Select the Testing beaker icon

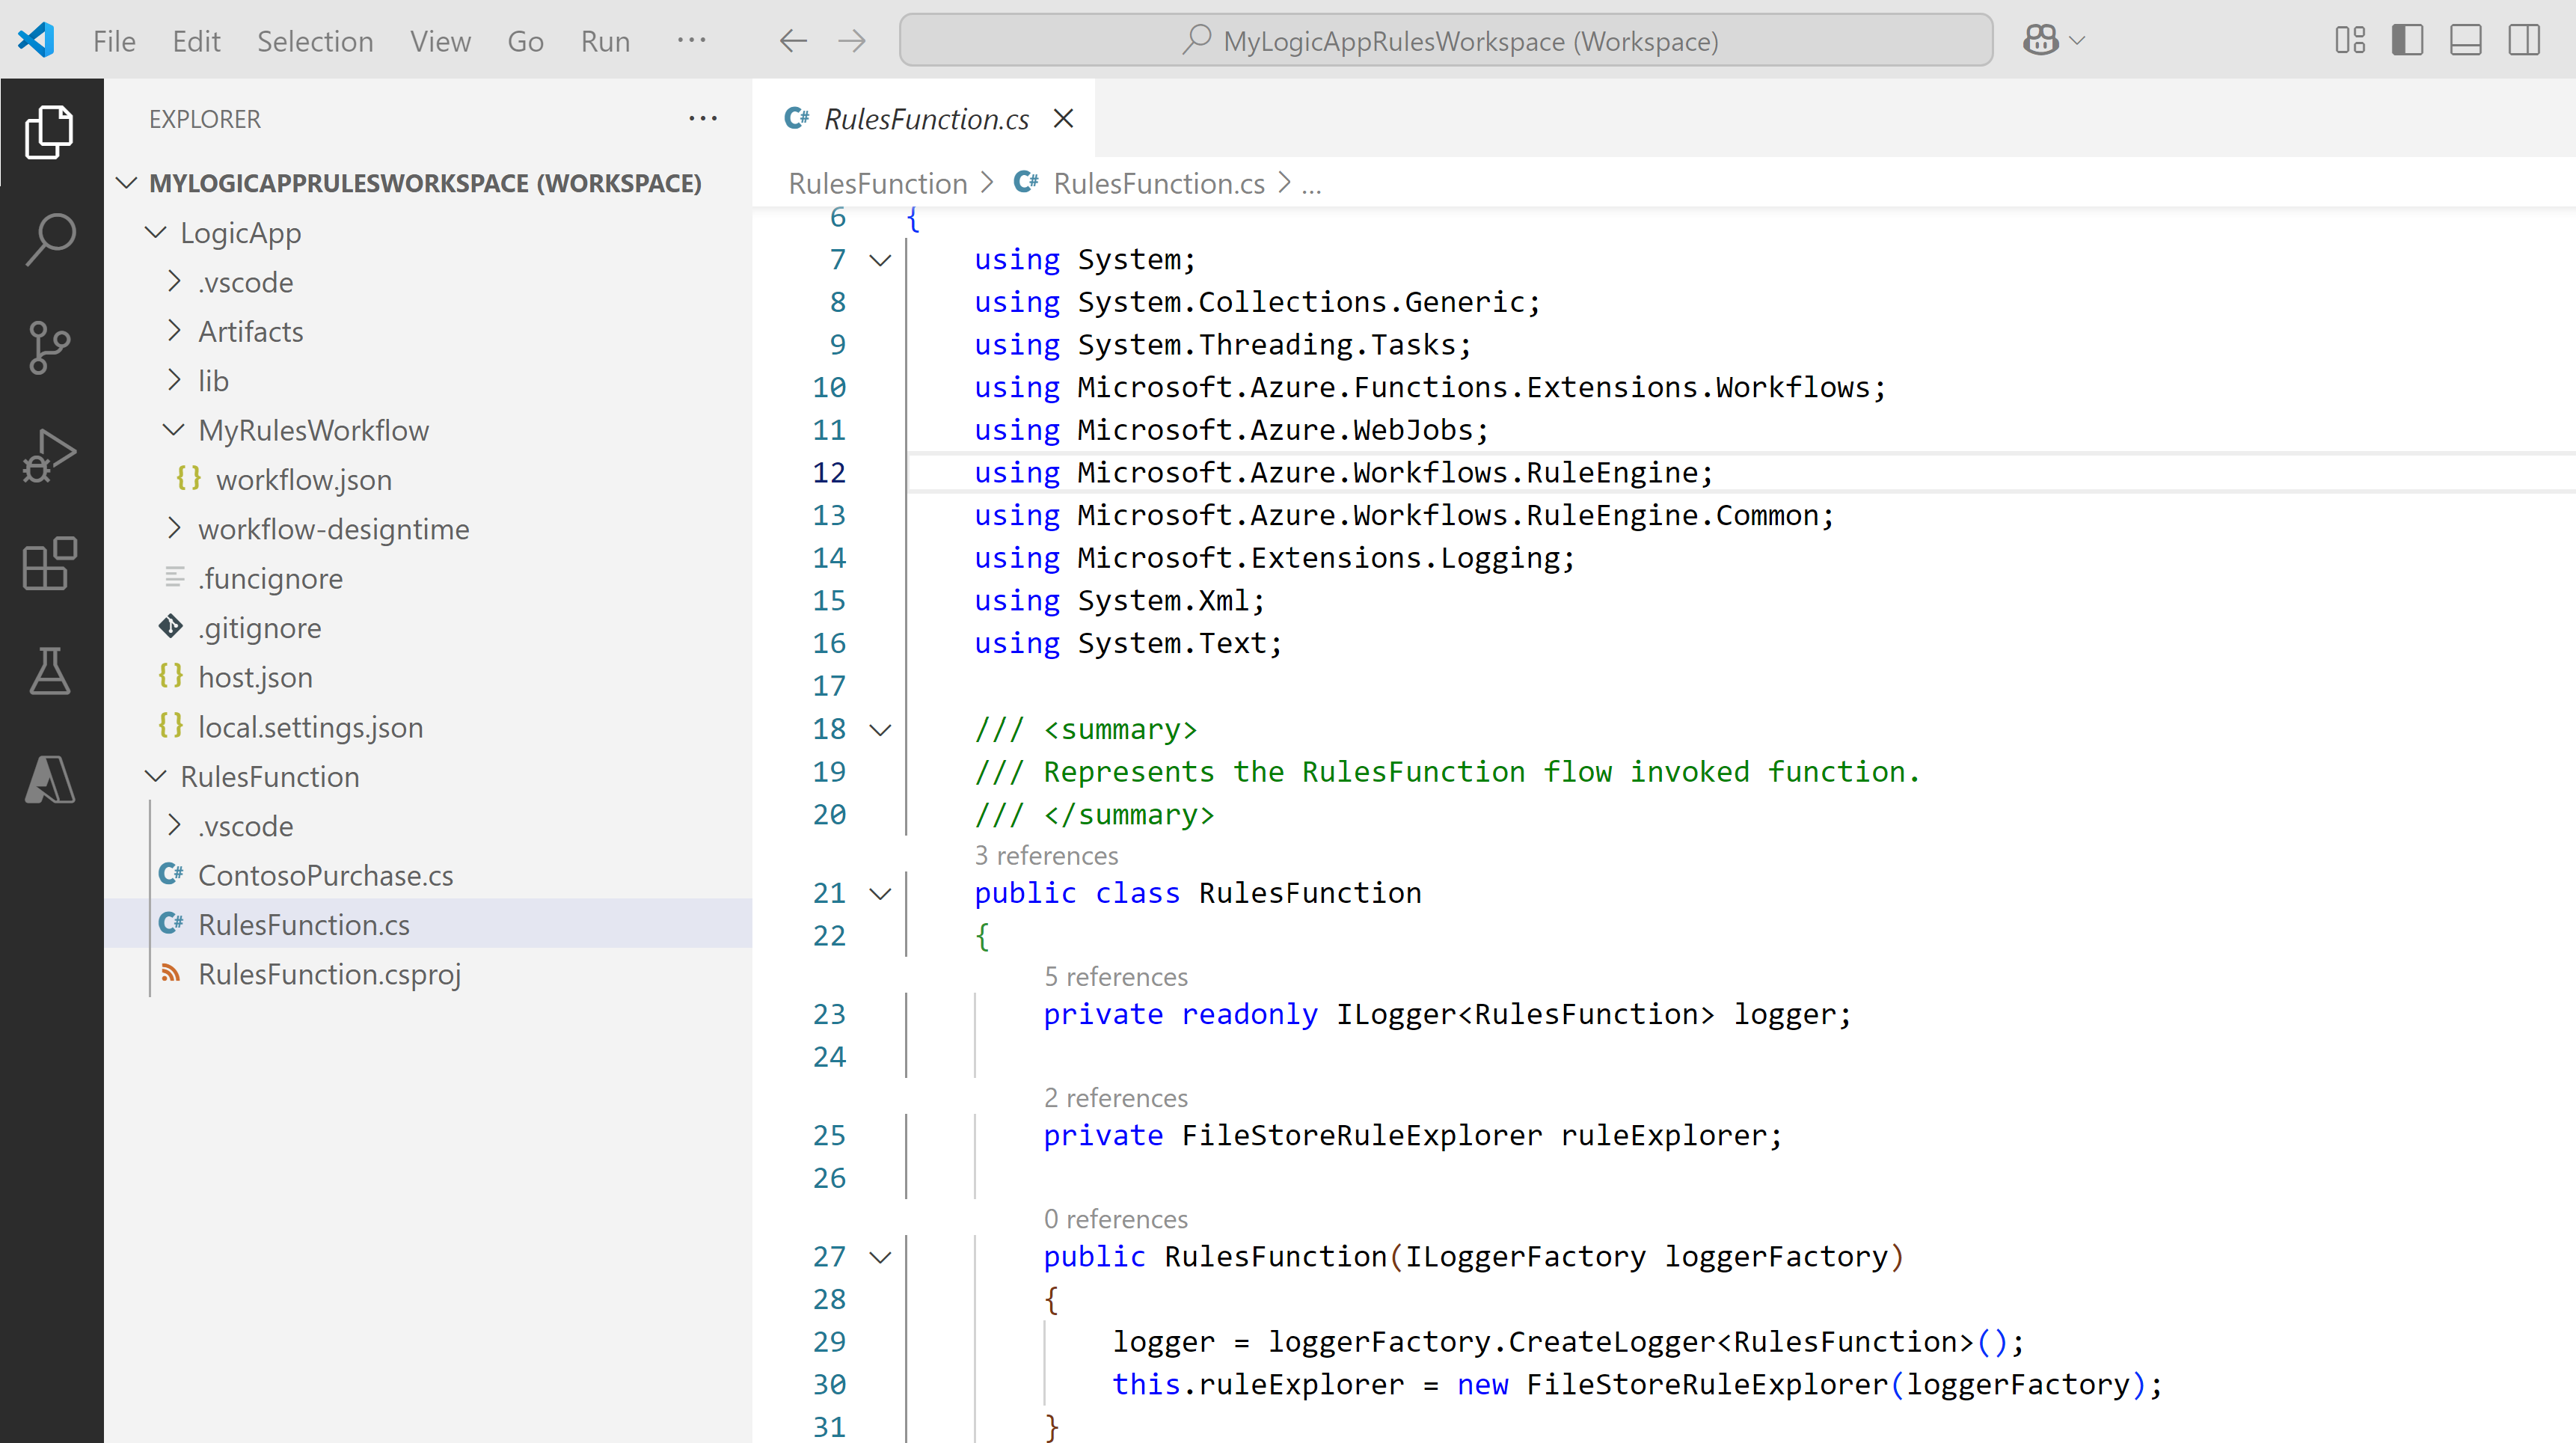[x=49, y=671]
